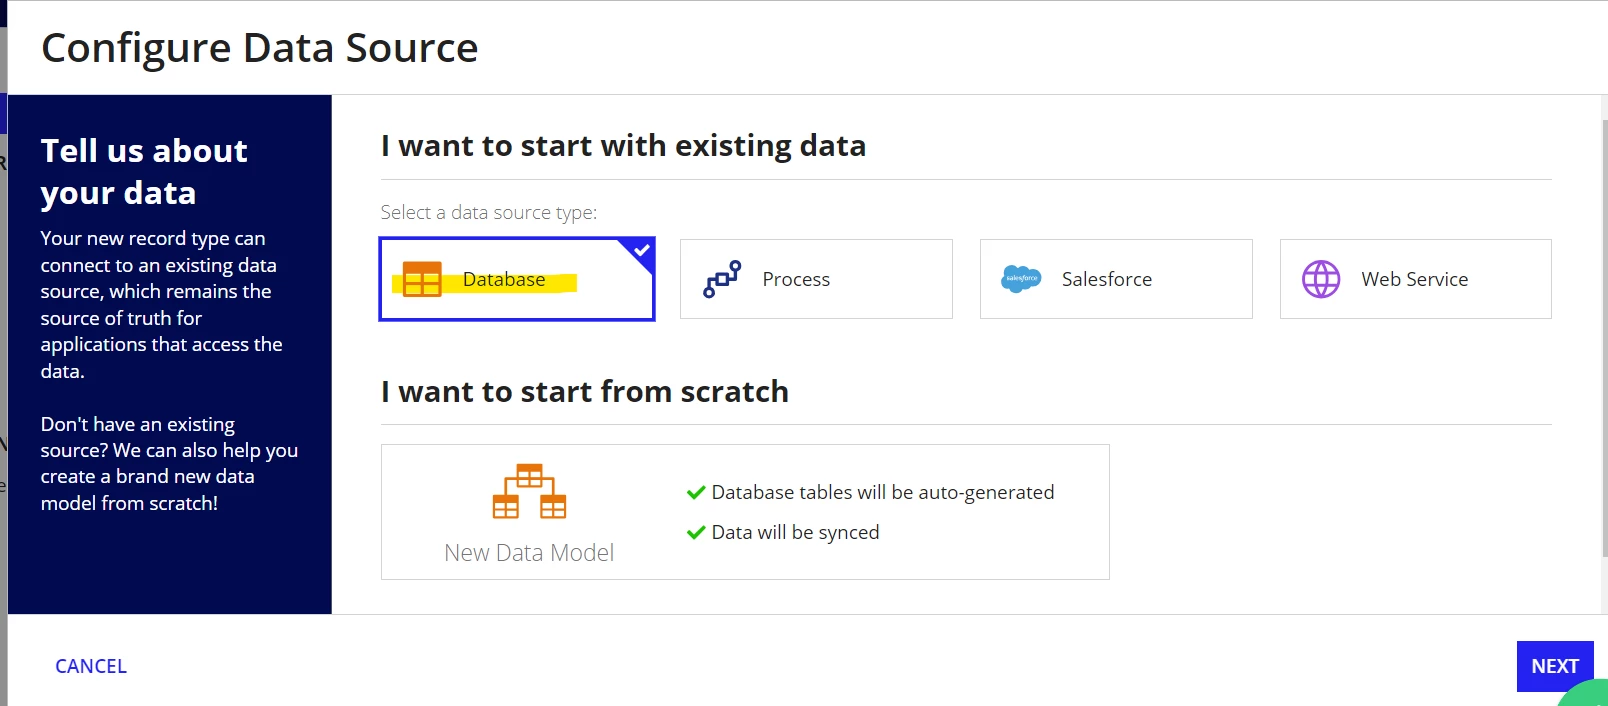Click the NEXT button
Image resolution: width=1608 pixels, height=706 pixels.
1555,666
